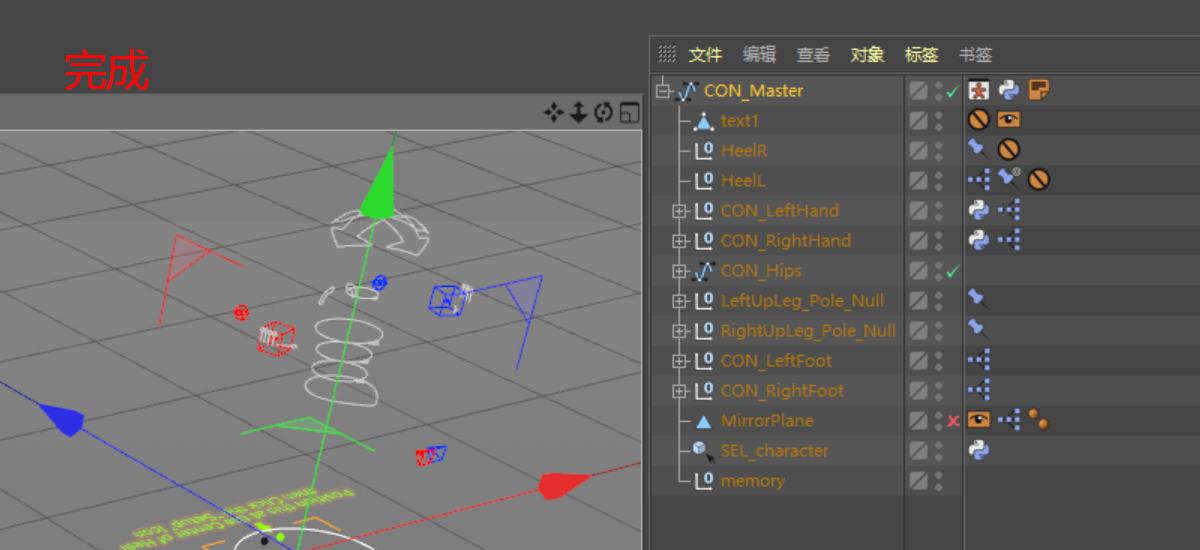
Task: Enable MirrorPlane via its red X
Action: tap(953, 421)
